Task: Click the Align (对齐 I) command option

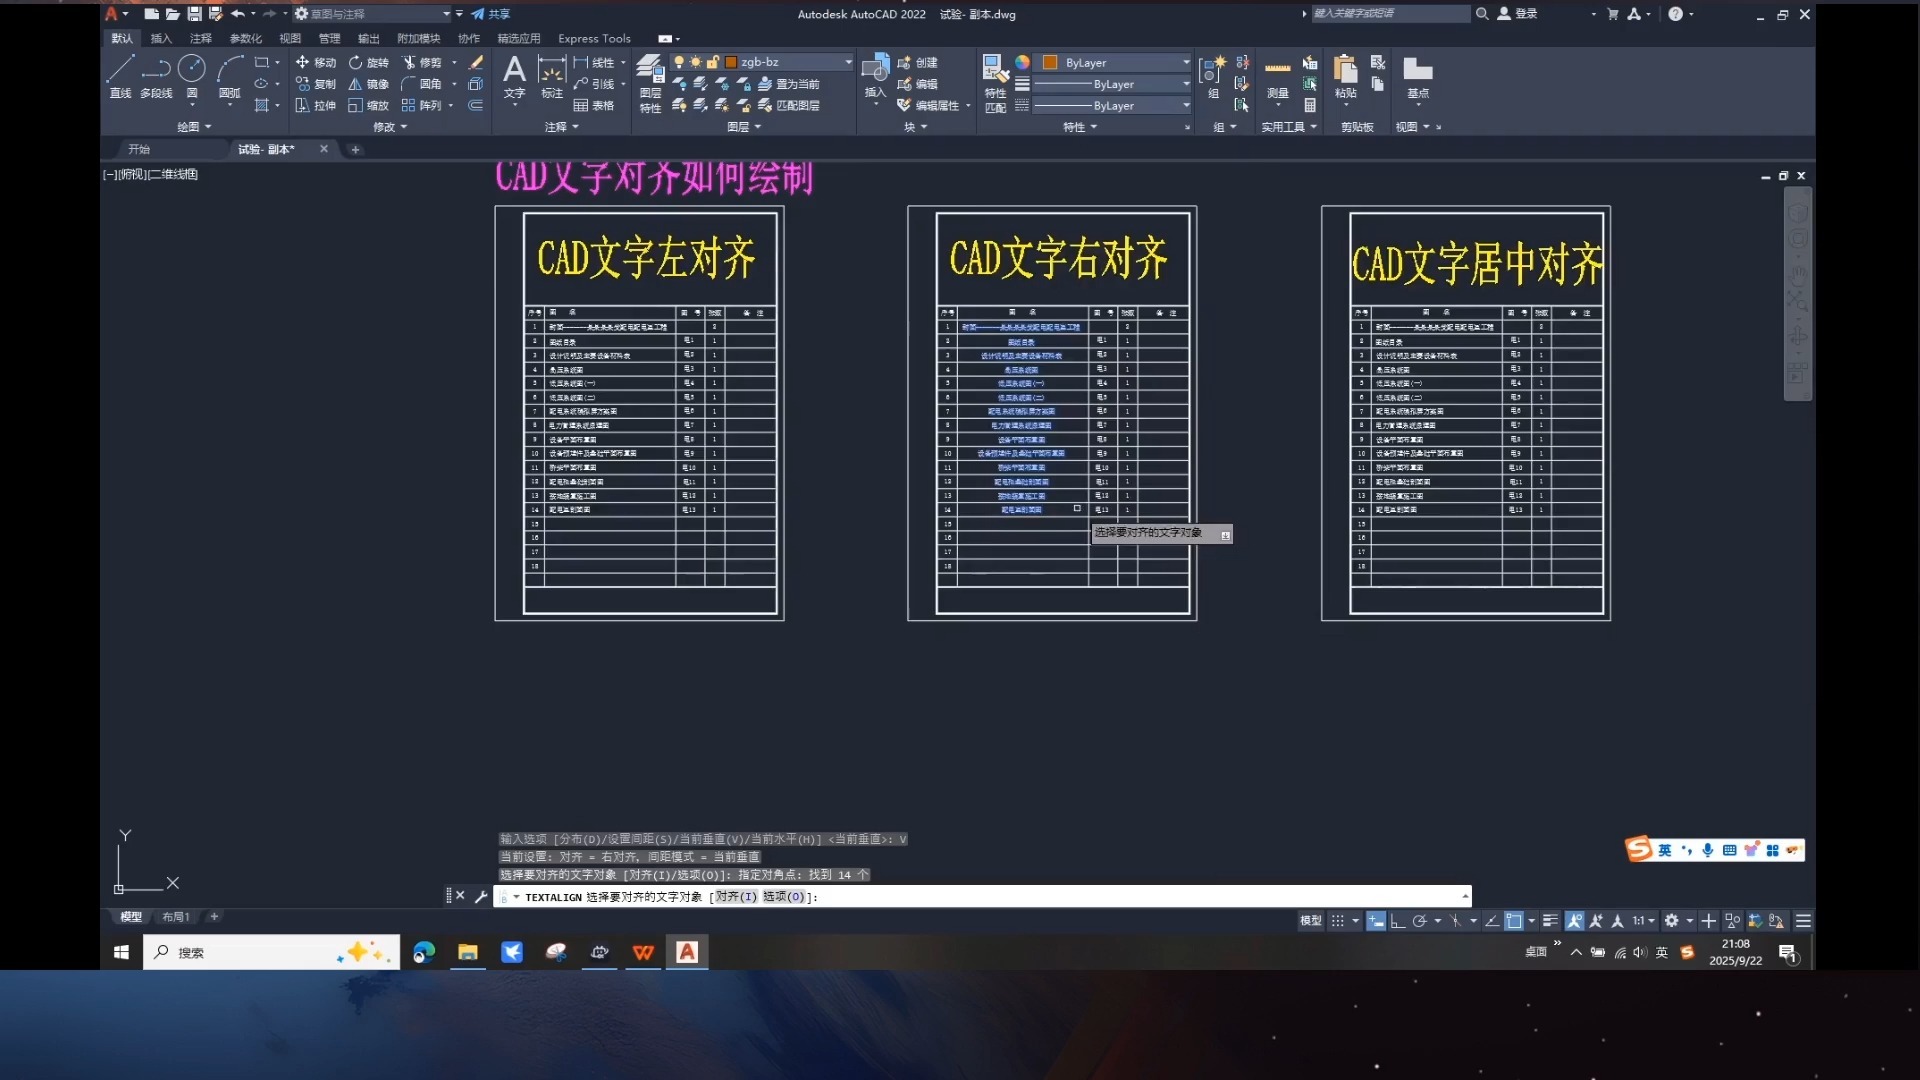Action: tap(736, 897)
